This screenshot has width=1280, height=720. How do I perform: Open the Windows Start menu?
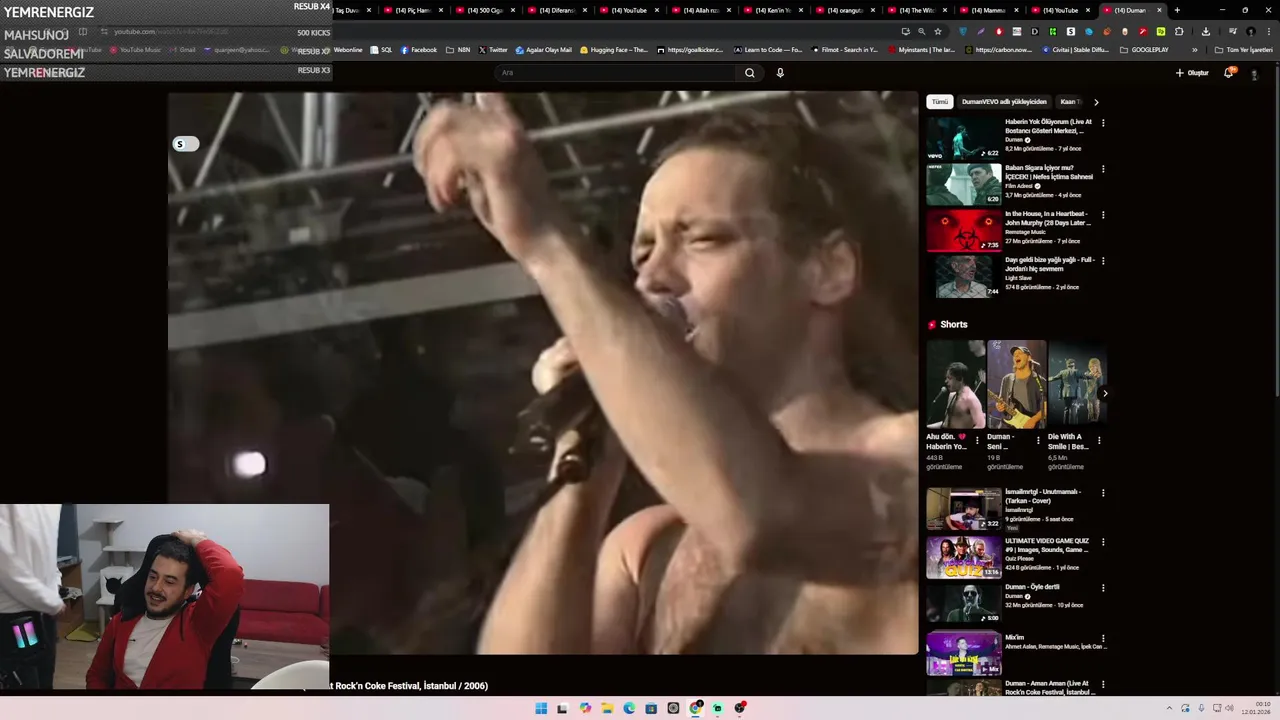[x=541, y=708]
